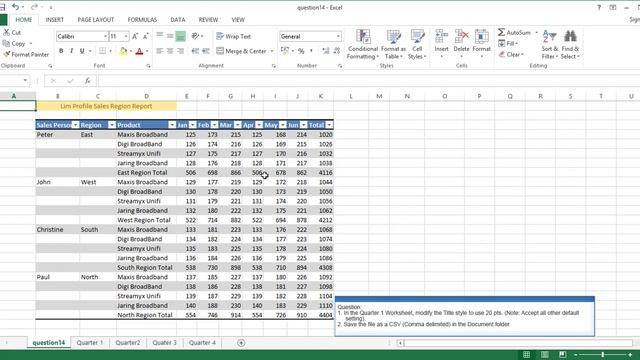Toggle Wrap Text
Screen dimensions: 640x360
pos(233,36)
